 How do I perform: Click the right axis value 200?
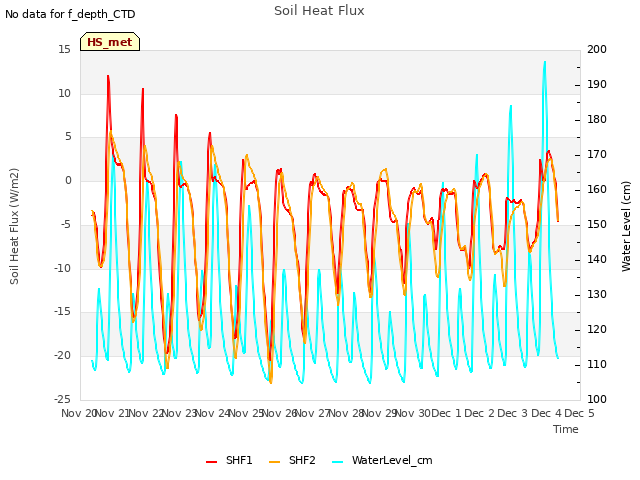point(597,49)
